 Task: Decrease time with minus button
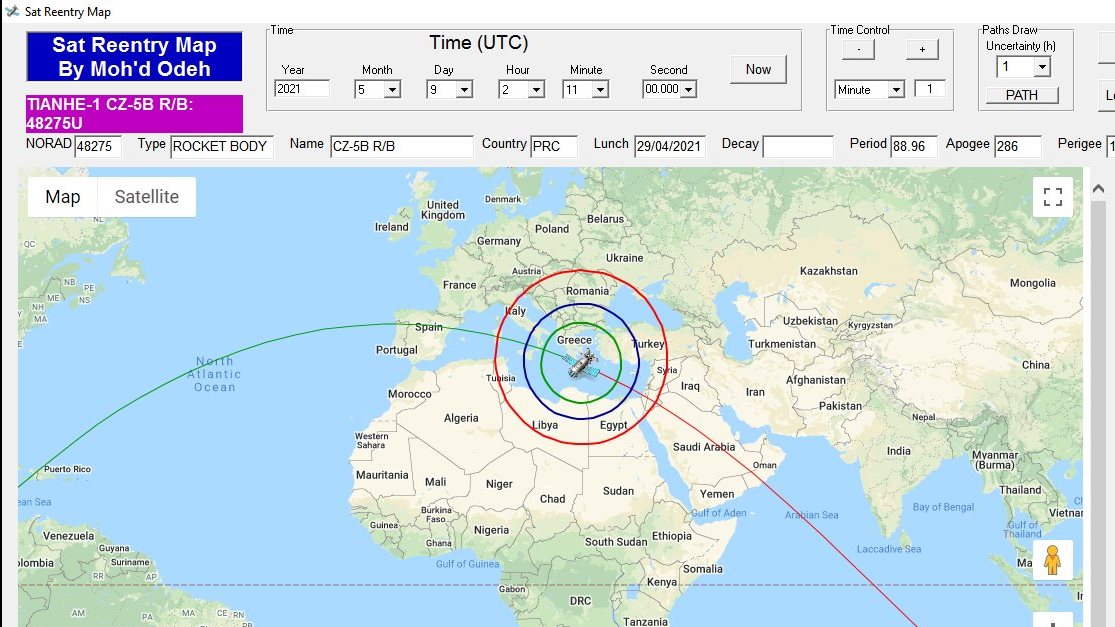(858, 49)
